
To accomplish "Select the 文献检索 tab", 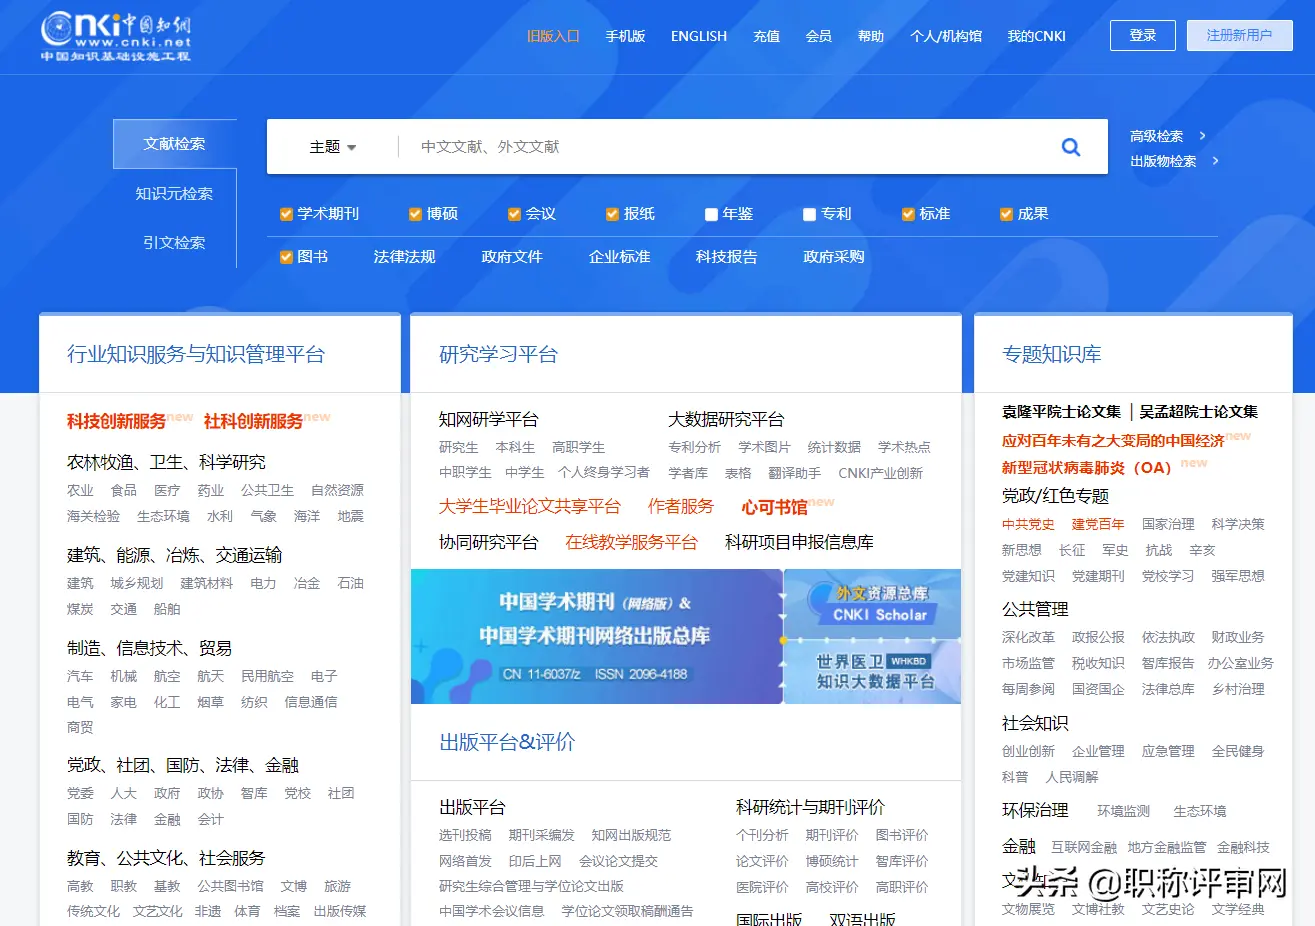I will pos(175,144).
